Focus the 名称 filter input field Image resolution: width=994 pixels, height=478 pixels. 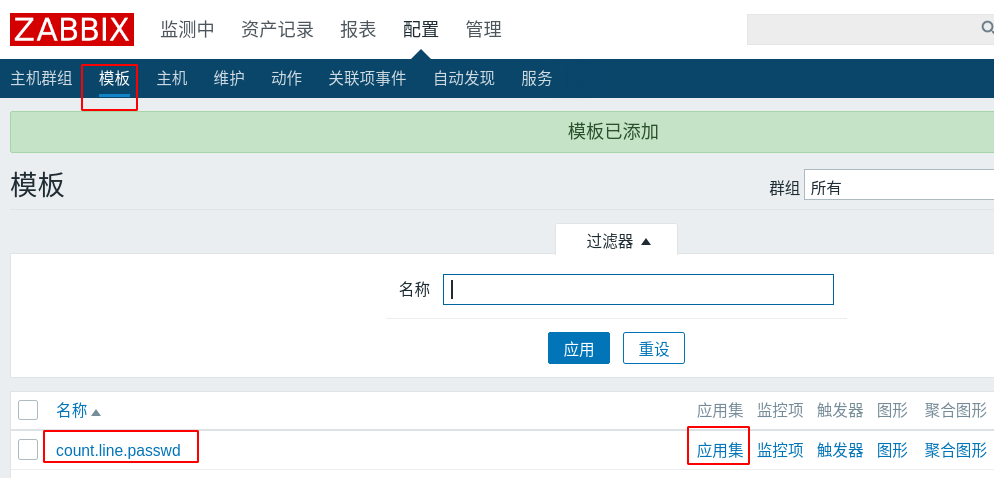pos(638,290)
